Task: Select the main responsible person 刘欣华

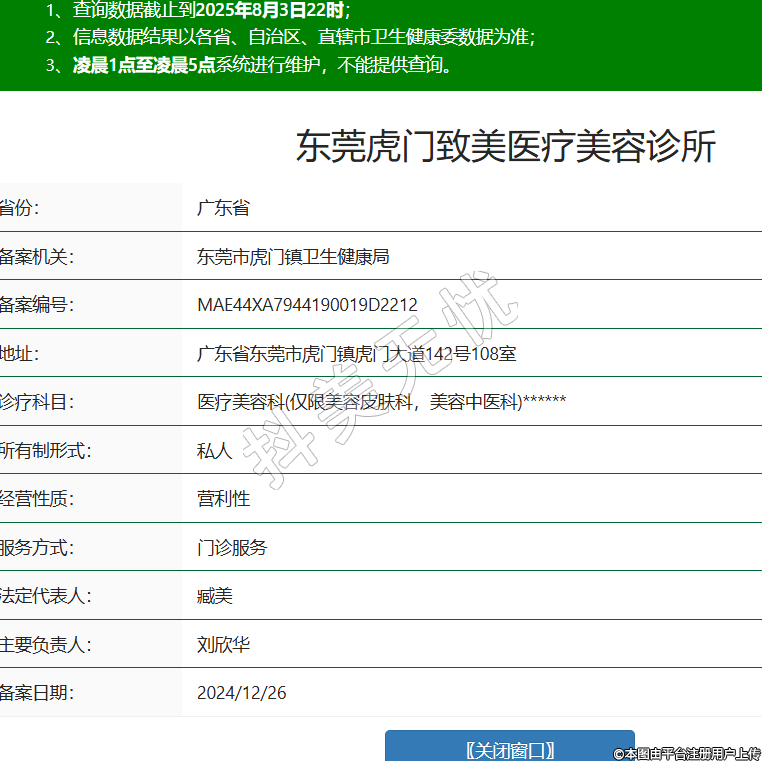Action: 223,645
